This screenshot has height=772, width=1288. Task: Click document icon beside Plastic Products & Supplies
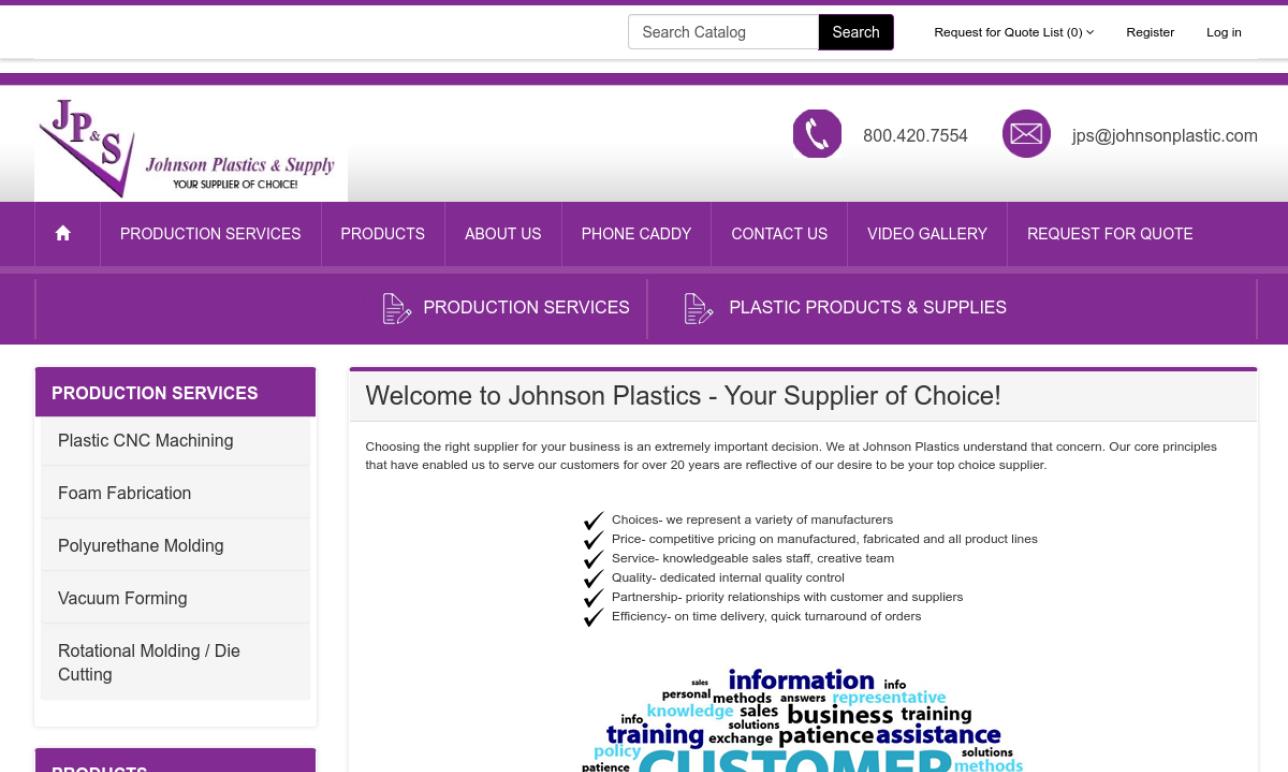tap(698, 308)
